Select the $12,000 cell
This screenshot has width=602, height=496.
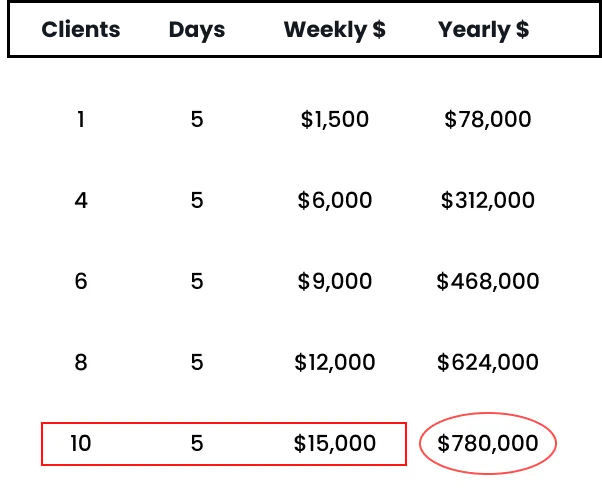(334, 363)
